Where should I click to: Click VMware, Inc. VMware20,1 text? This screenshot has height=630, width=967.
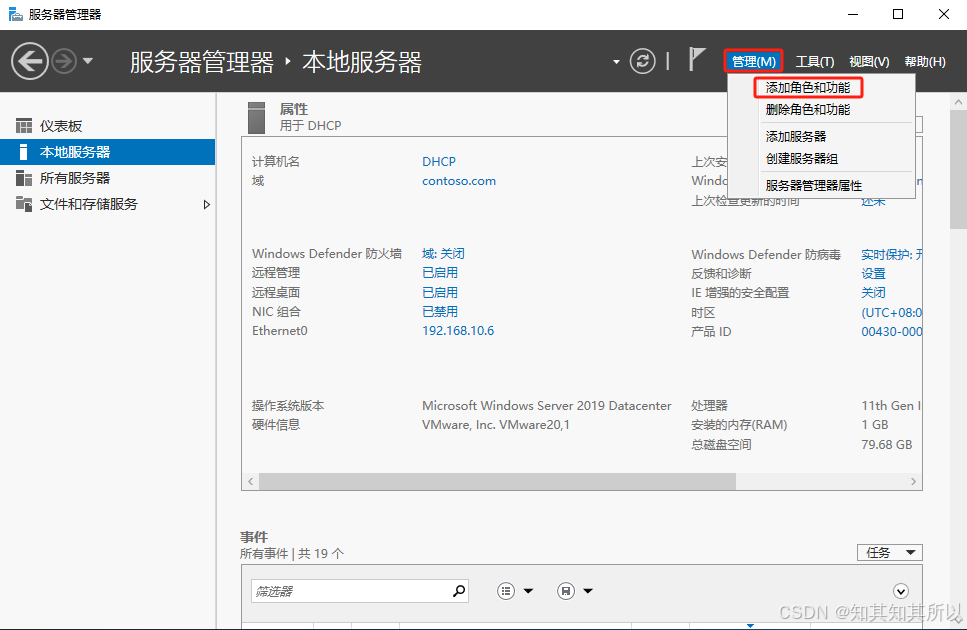pos(496,425)
